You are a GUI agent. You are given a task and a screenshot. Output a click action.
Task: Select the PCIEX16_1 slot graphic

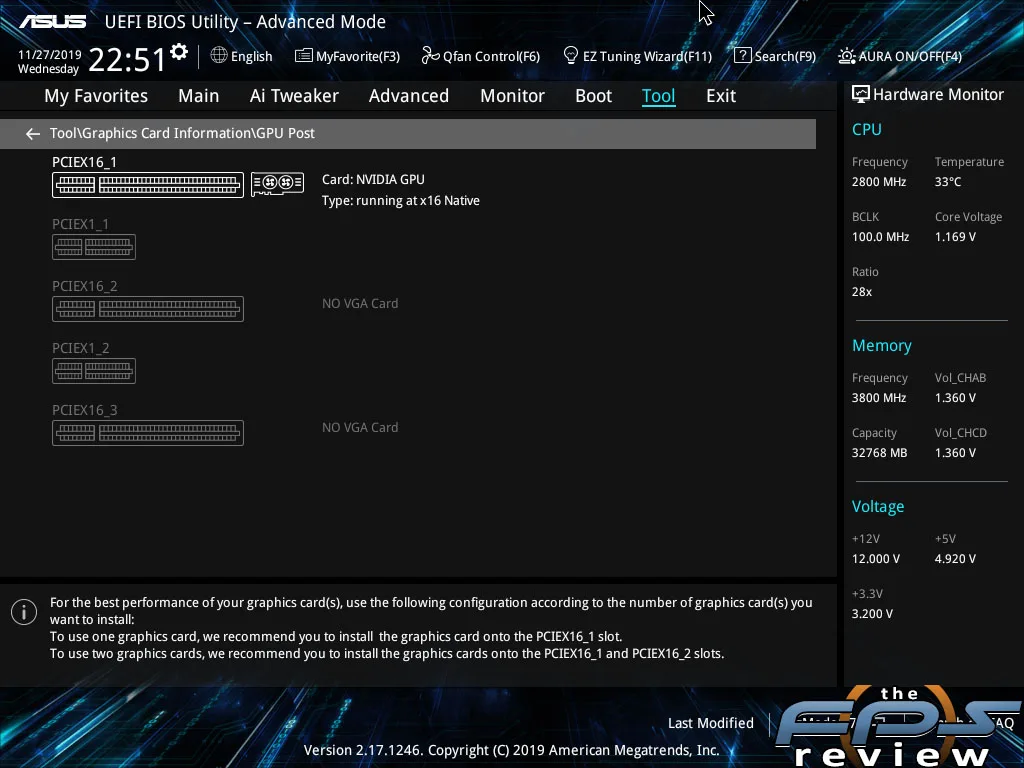(148, 185)
